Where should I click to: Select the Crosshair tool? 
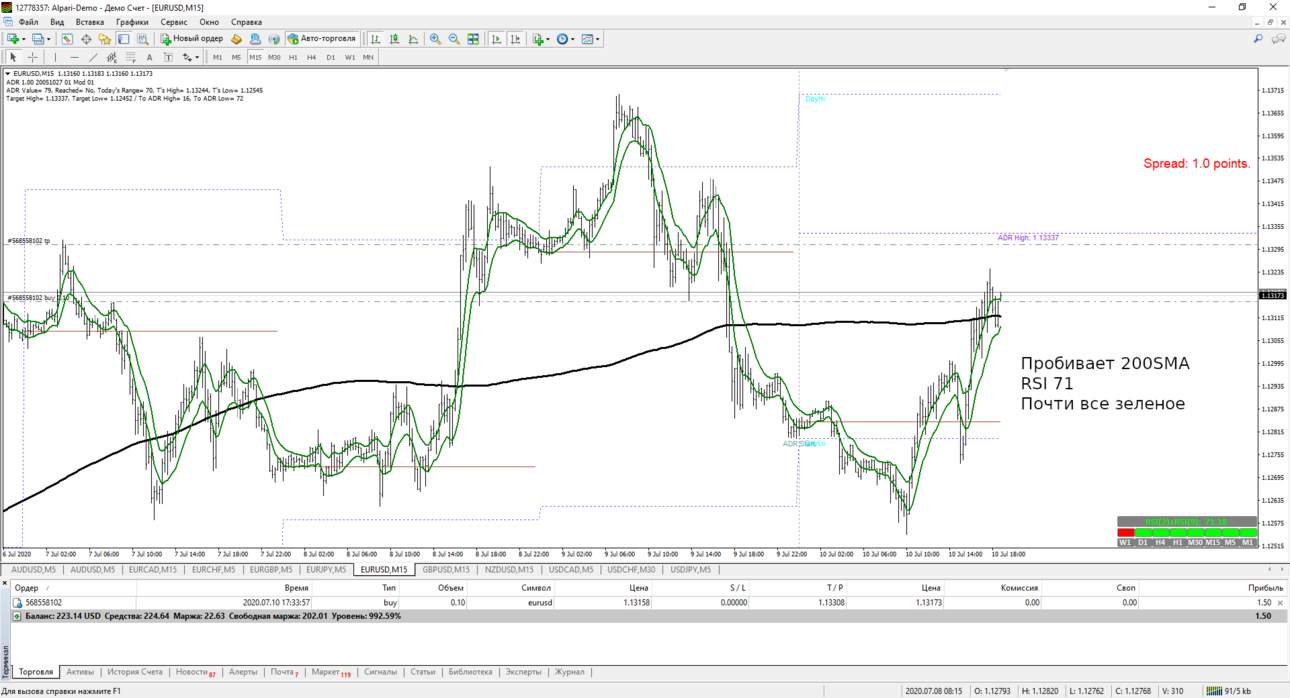pos(32,57)
